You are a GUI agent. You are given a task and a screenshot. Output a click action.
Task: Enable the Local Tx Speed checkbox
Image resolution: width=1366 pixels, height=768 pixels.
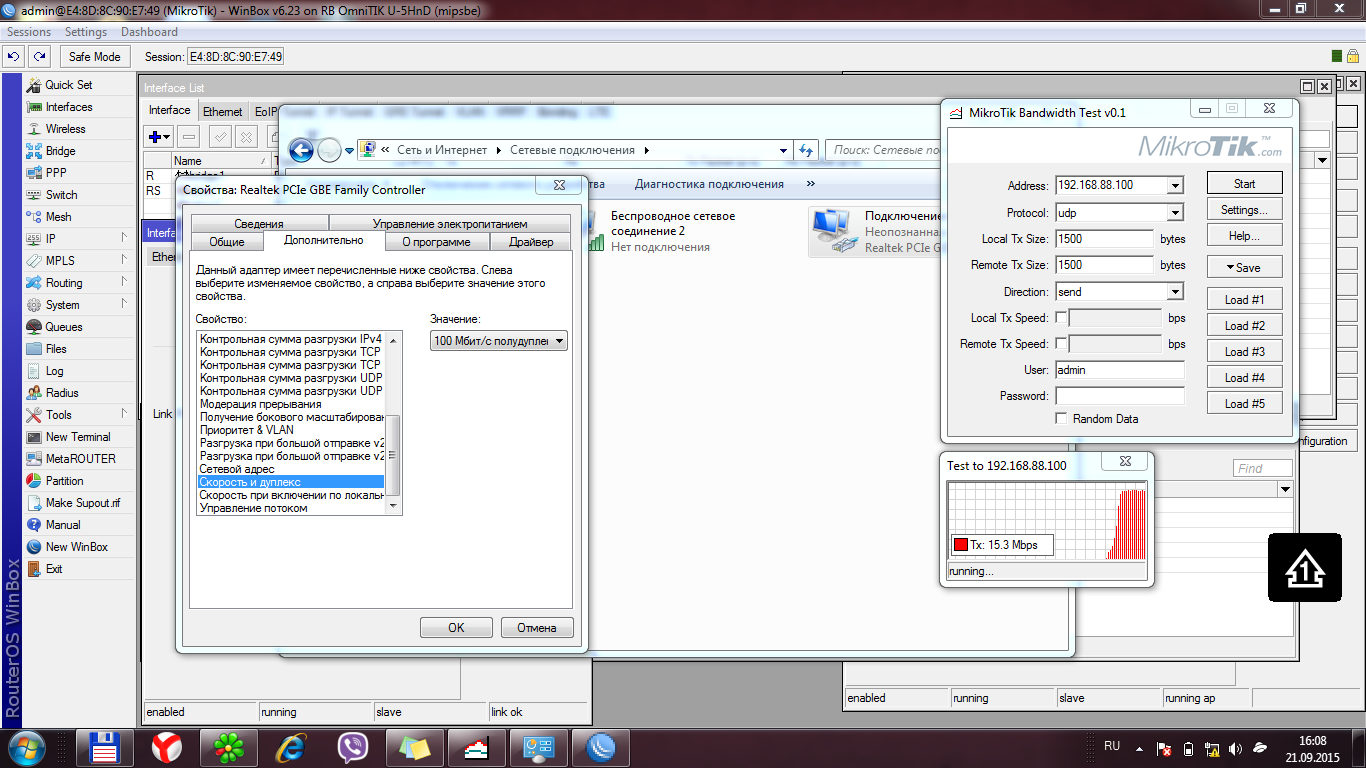(1061, 318)
